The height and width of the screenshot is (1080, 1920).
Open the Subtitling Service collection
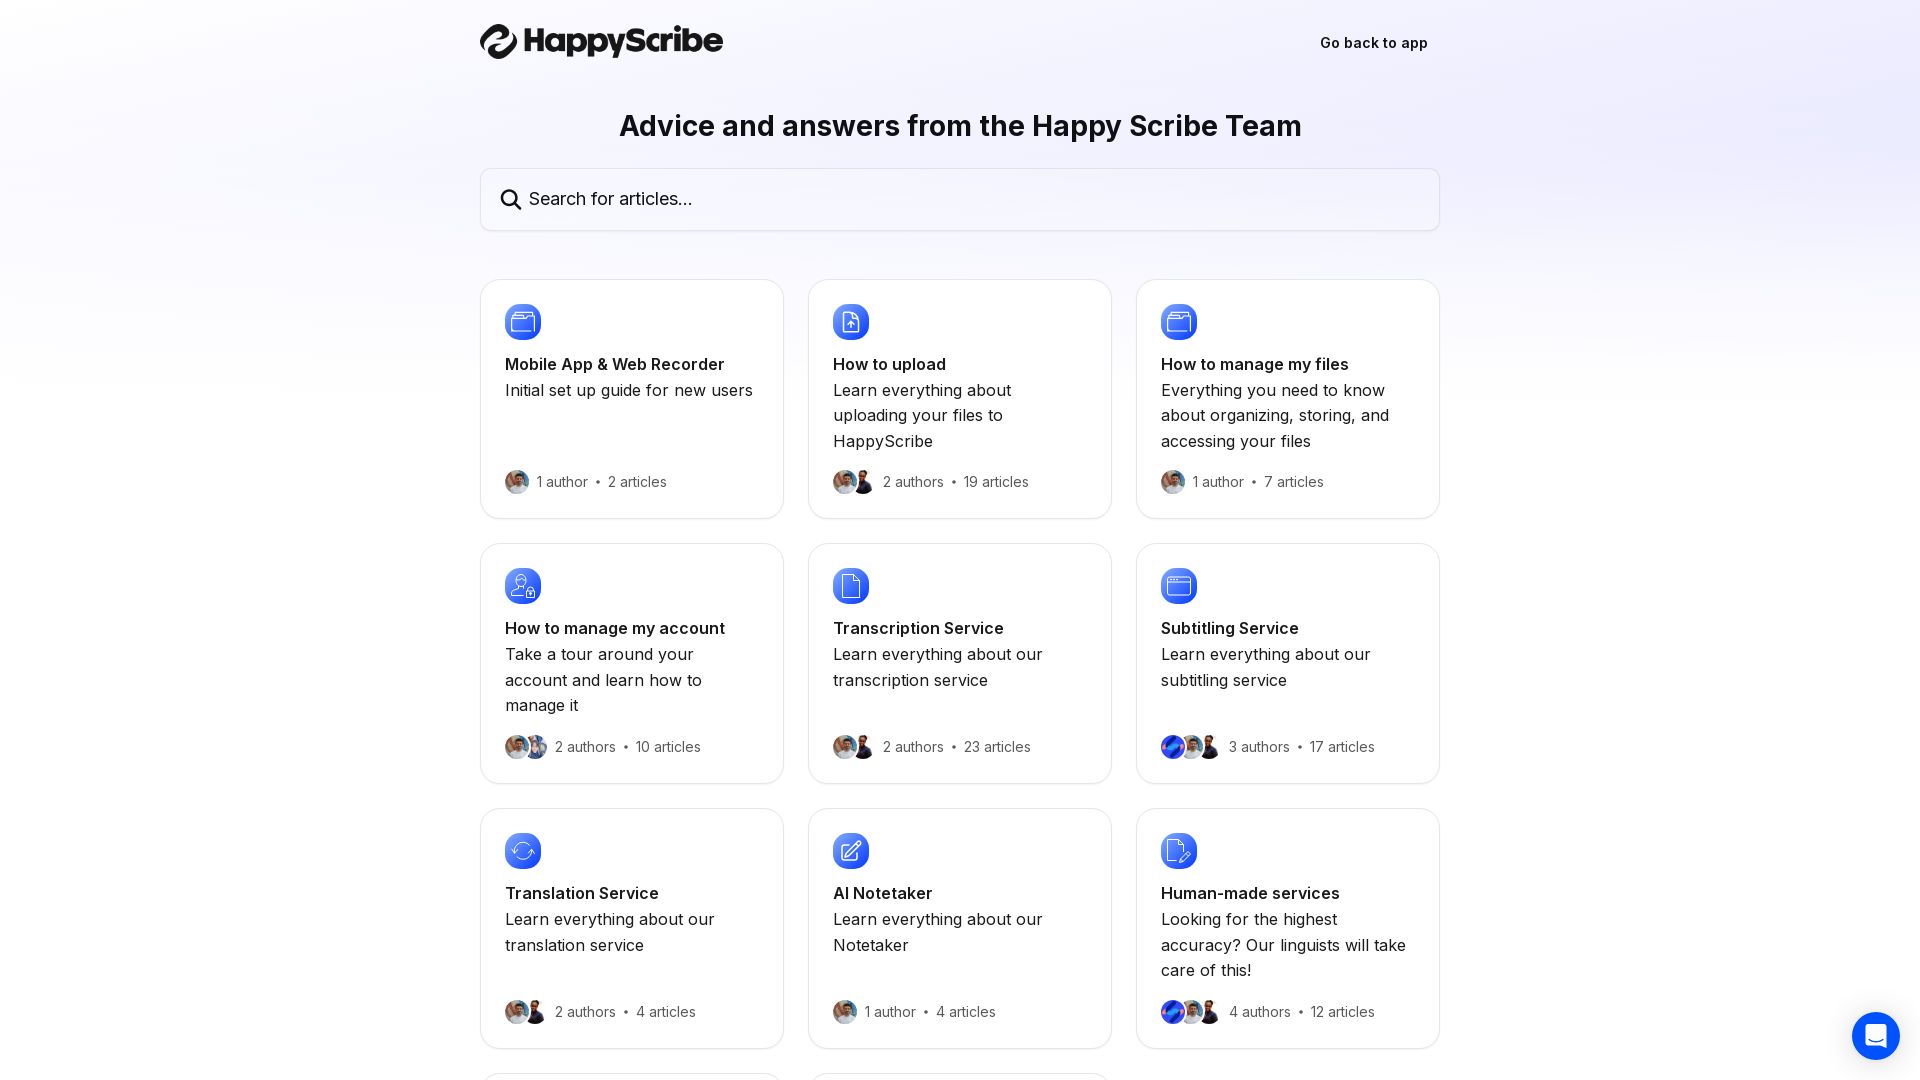click(1288, 663)
